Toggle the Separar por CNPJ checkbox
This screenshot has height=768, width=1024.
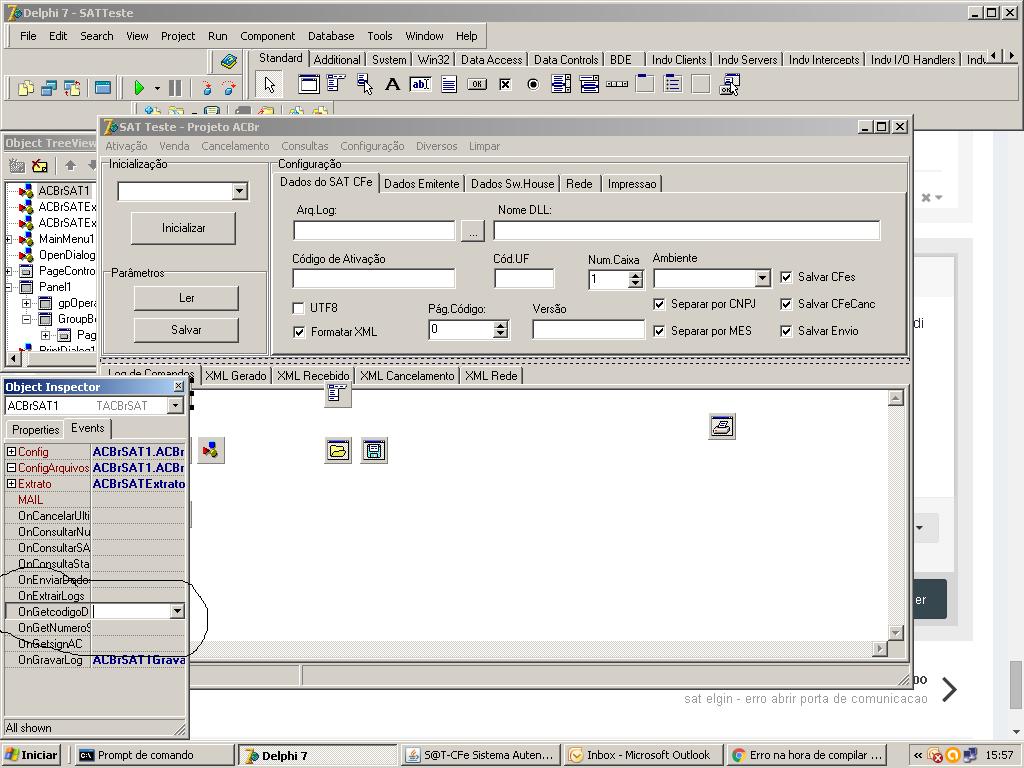click(659, 304)
